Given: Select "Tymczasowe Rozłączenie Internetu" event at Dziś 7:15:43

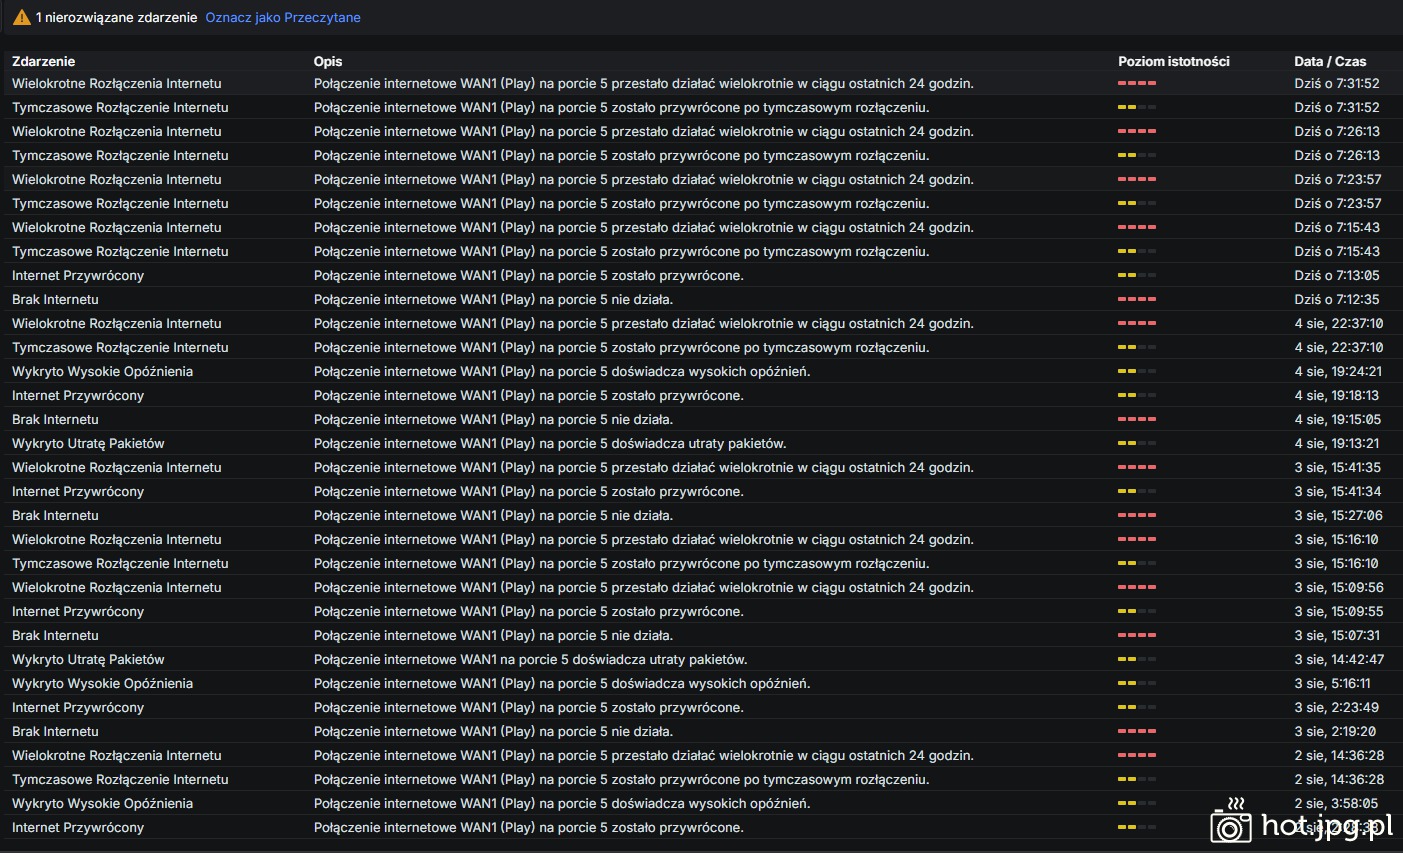Looking at the screenshot, I should [120, 251].
